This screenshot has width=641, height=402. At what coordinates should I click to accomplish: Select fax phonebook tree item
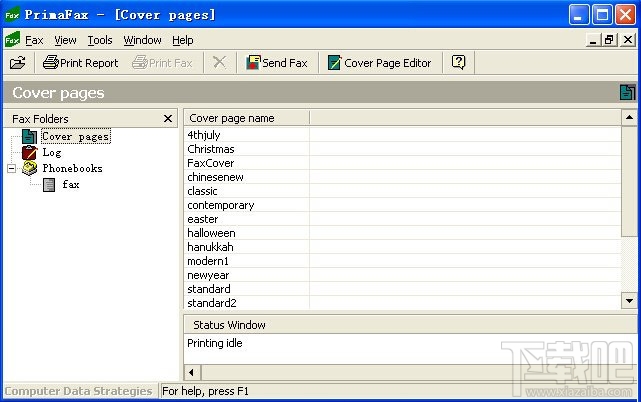pos(71,184)
